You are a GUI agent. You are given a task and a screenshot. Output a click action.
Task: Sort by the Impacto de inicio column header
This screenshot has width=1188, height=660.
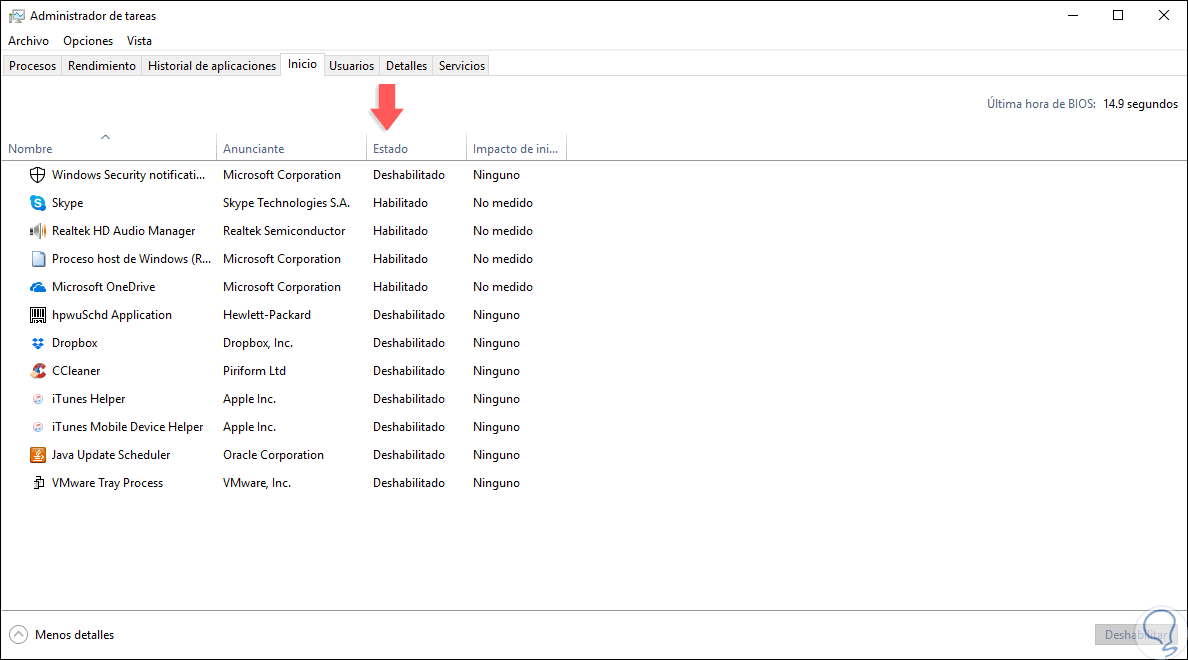coord(516,149)
